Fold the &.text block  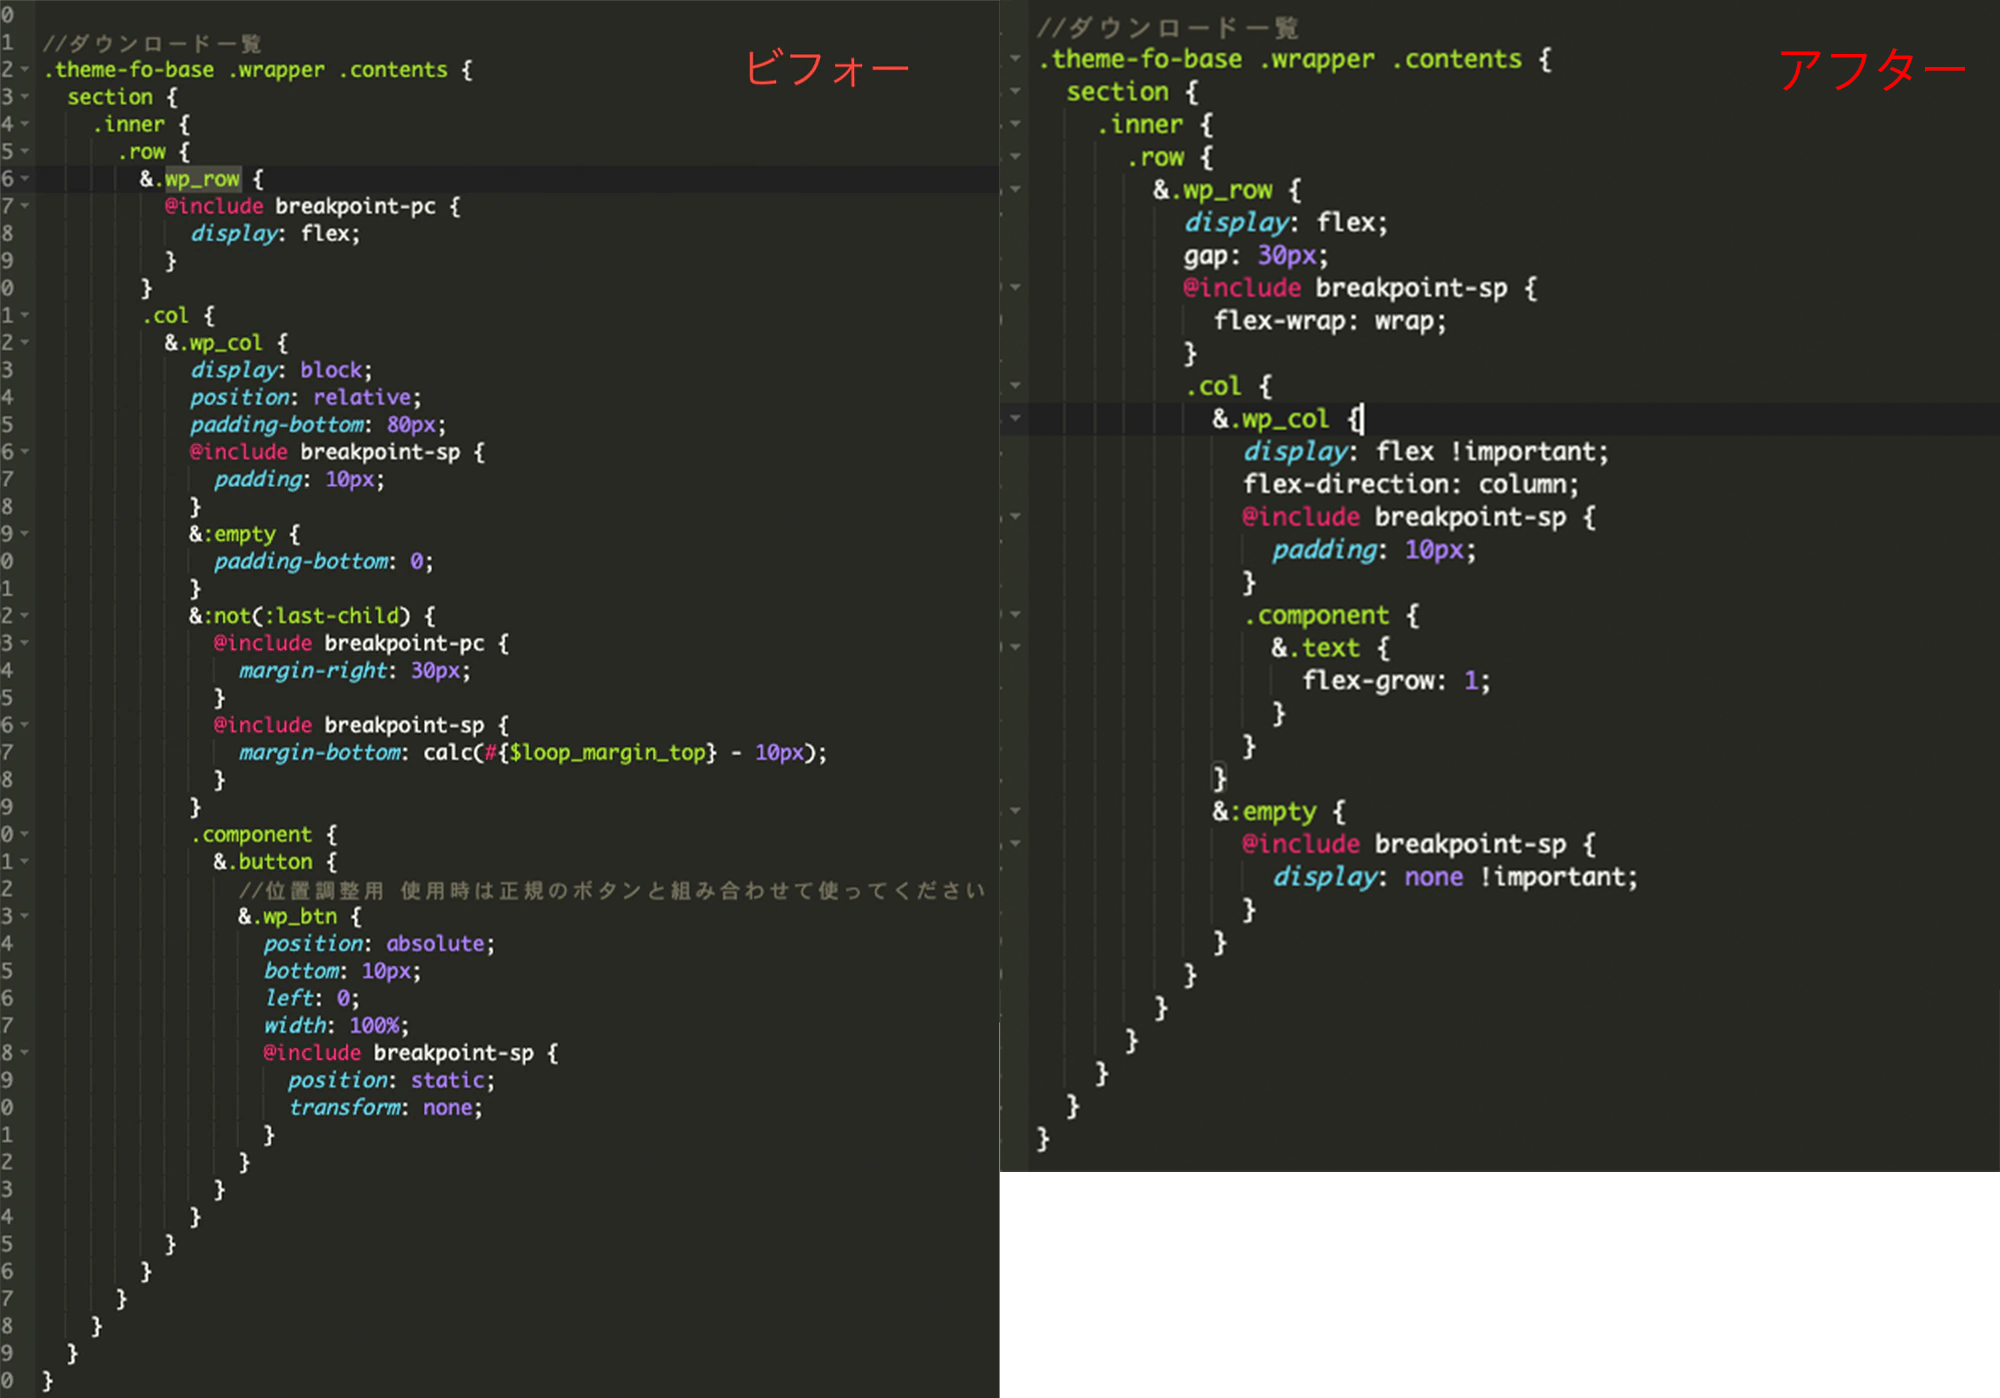point(1015,648)
